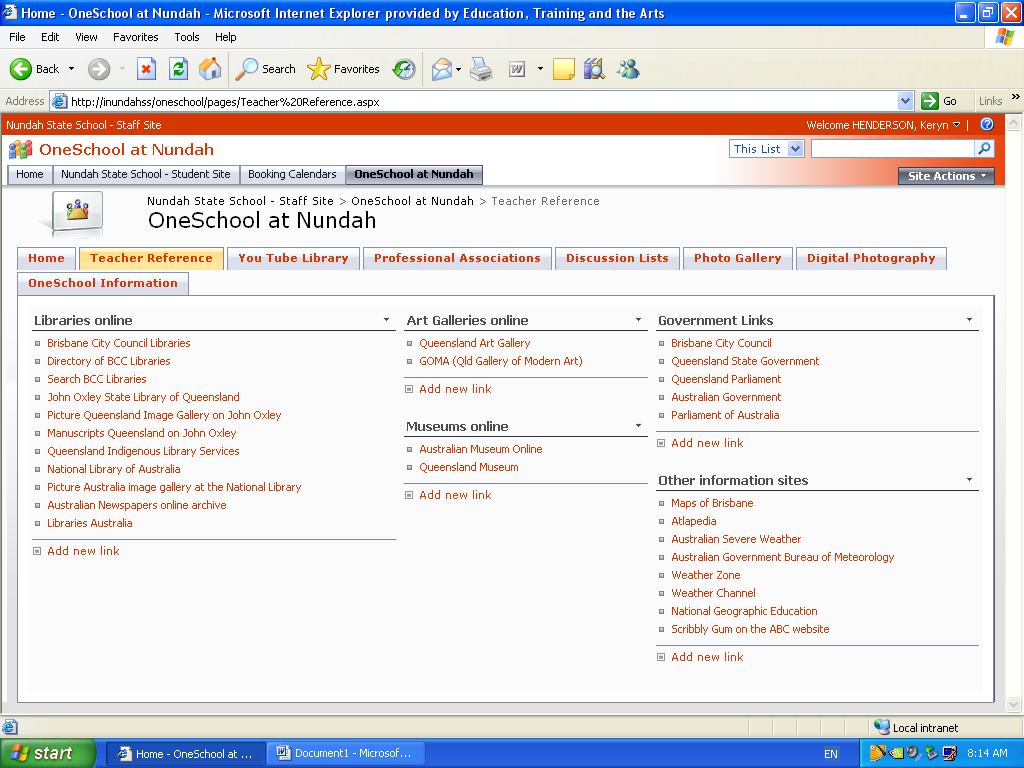The width and height of the screenshot is (1024, 768).
Task: Open Favorites star button
Action: click(344, 69)
